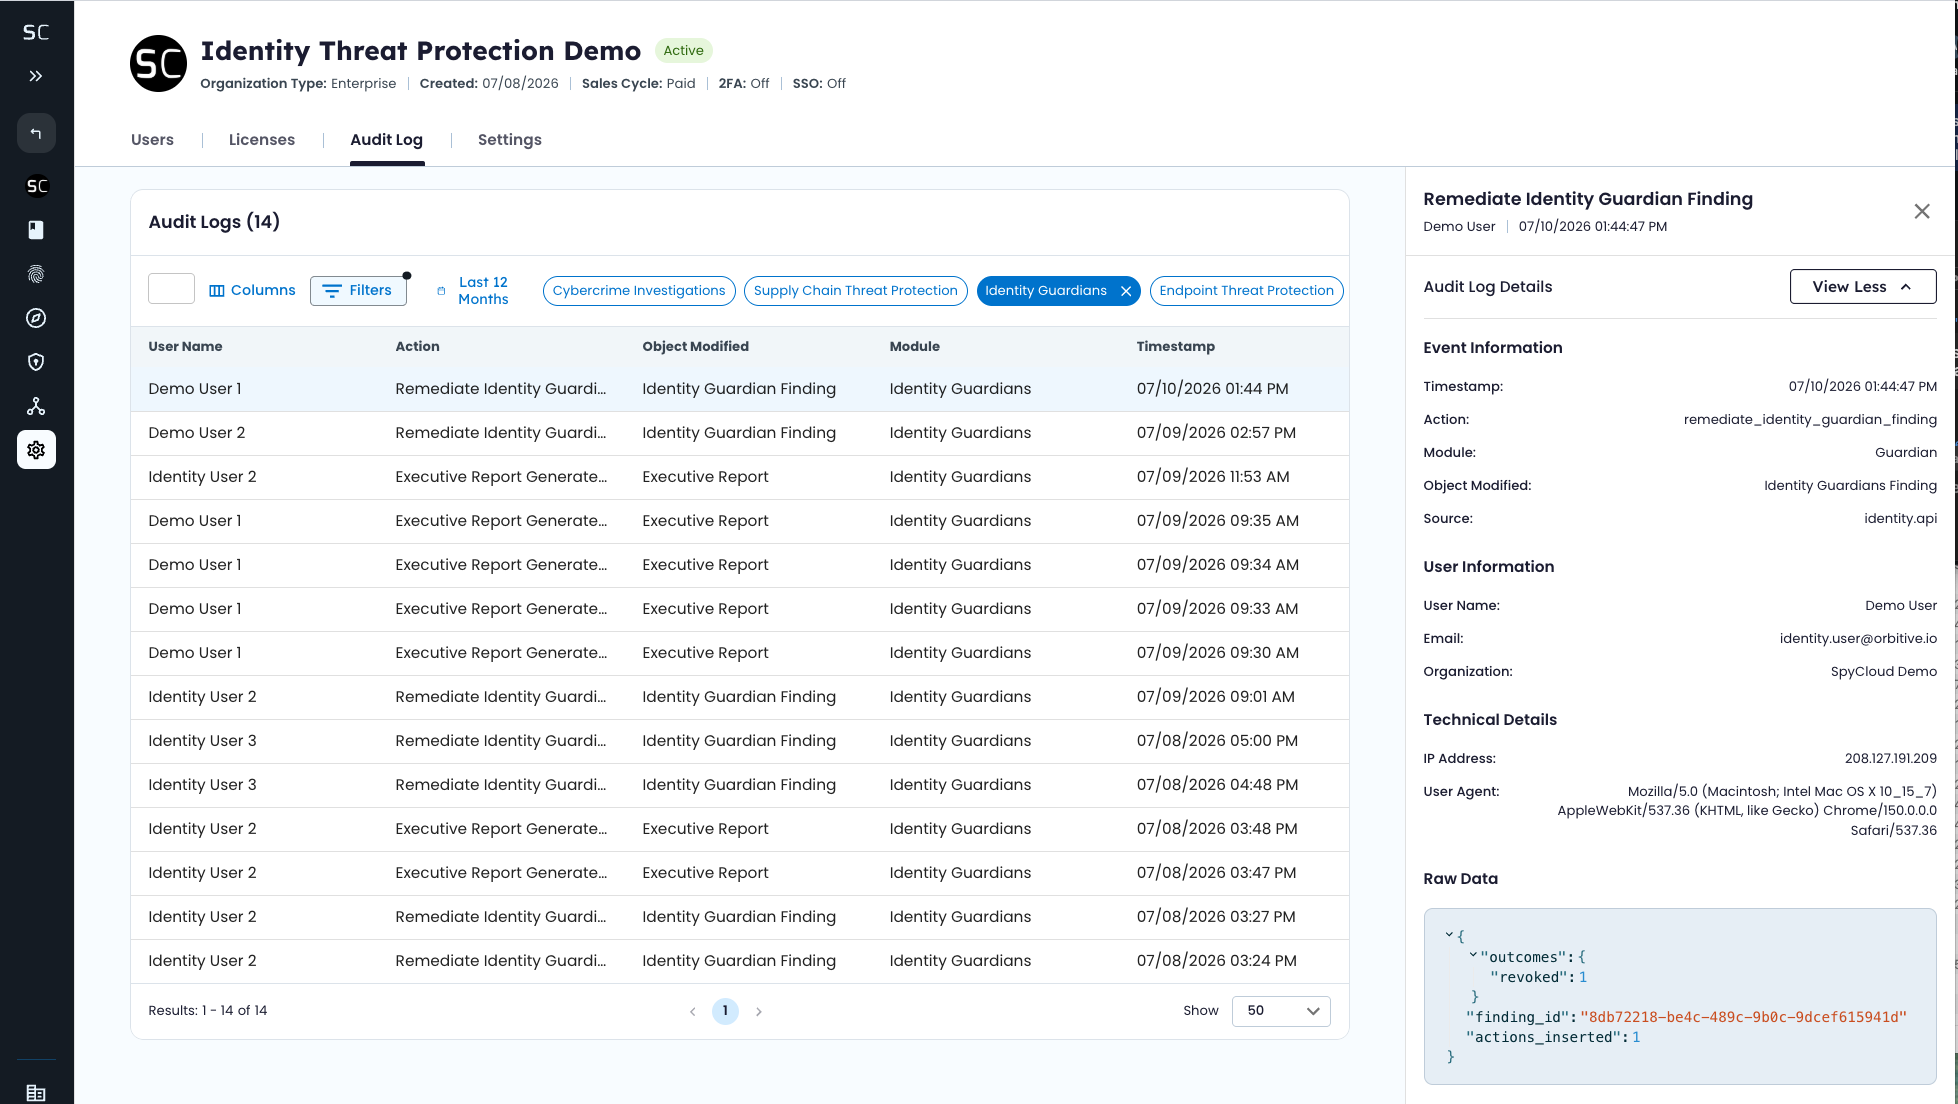Open the log entry timestamped 07/09/2026 09:34 AM
This screenshot has height=1104, width=1958.
[x=740, y=565]
